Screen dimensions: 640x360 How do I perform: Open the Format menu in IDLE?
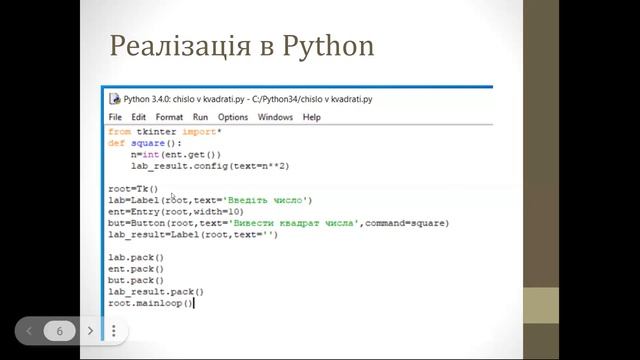tap(169, 117)
